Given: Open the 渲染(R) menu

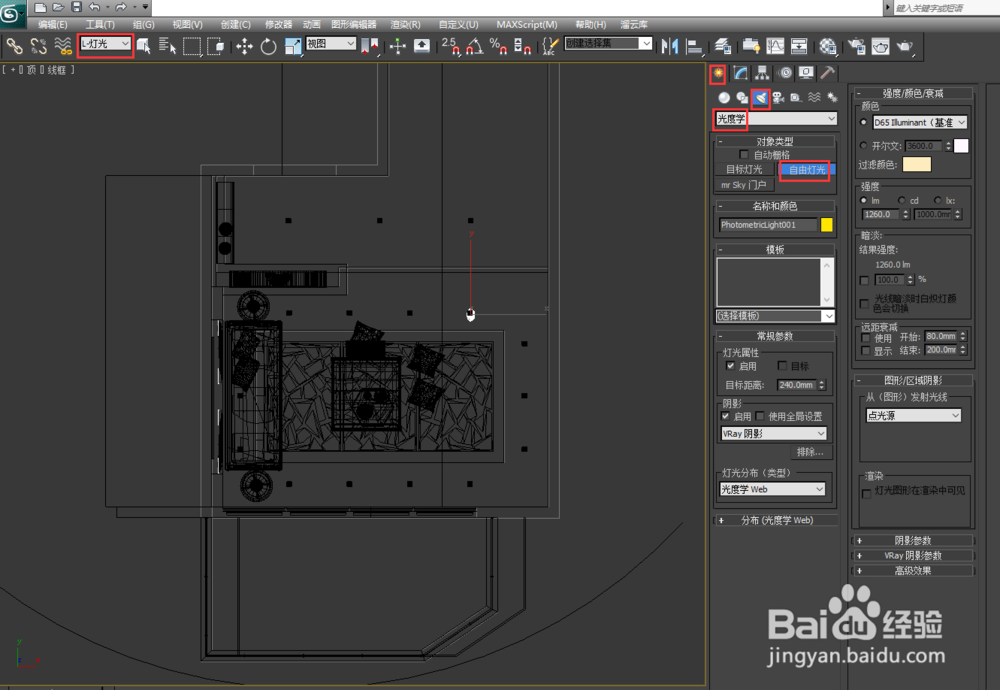Looking at the screenshot, I should pos(406,24).
